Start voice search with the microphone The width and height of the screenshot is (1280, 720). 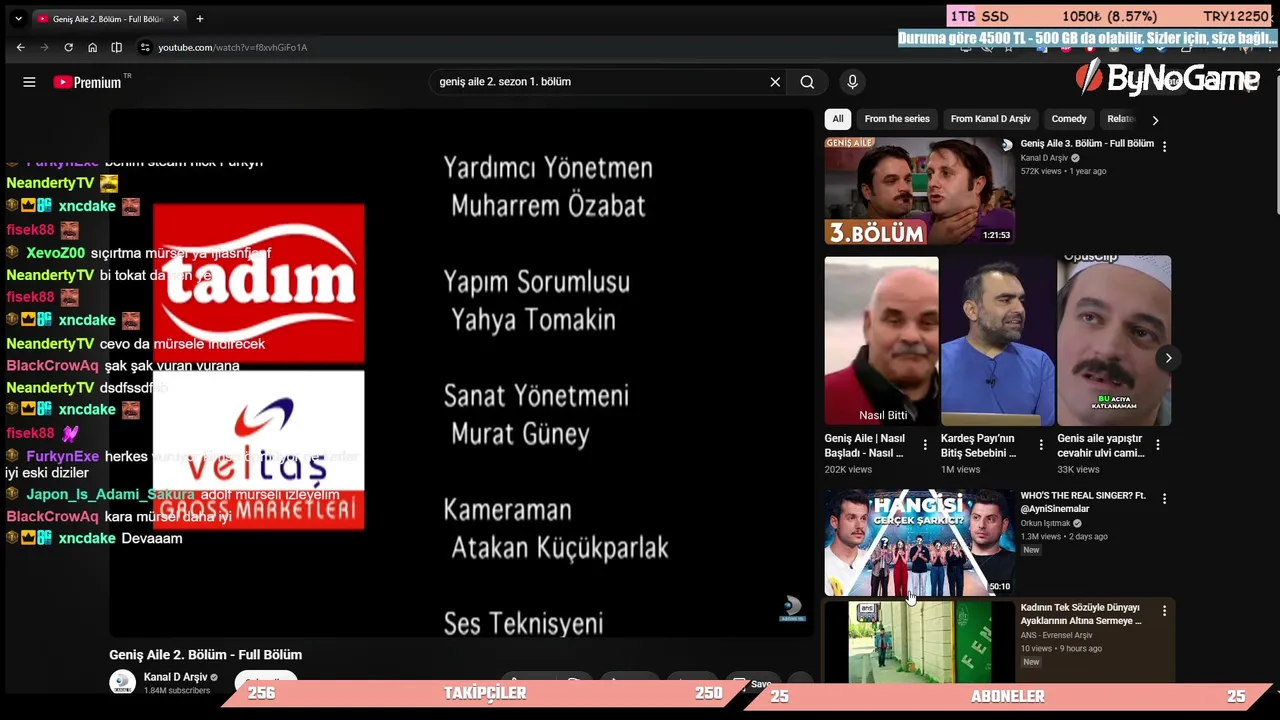point(852,82)
